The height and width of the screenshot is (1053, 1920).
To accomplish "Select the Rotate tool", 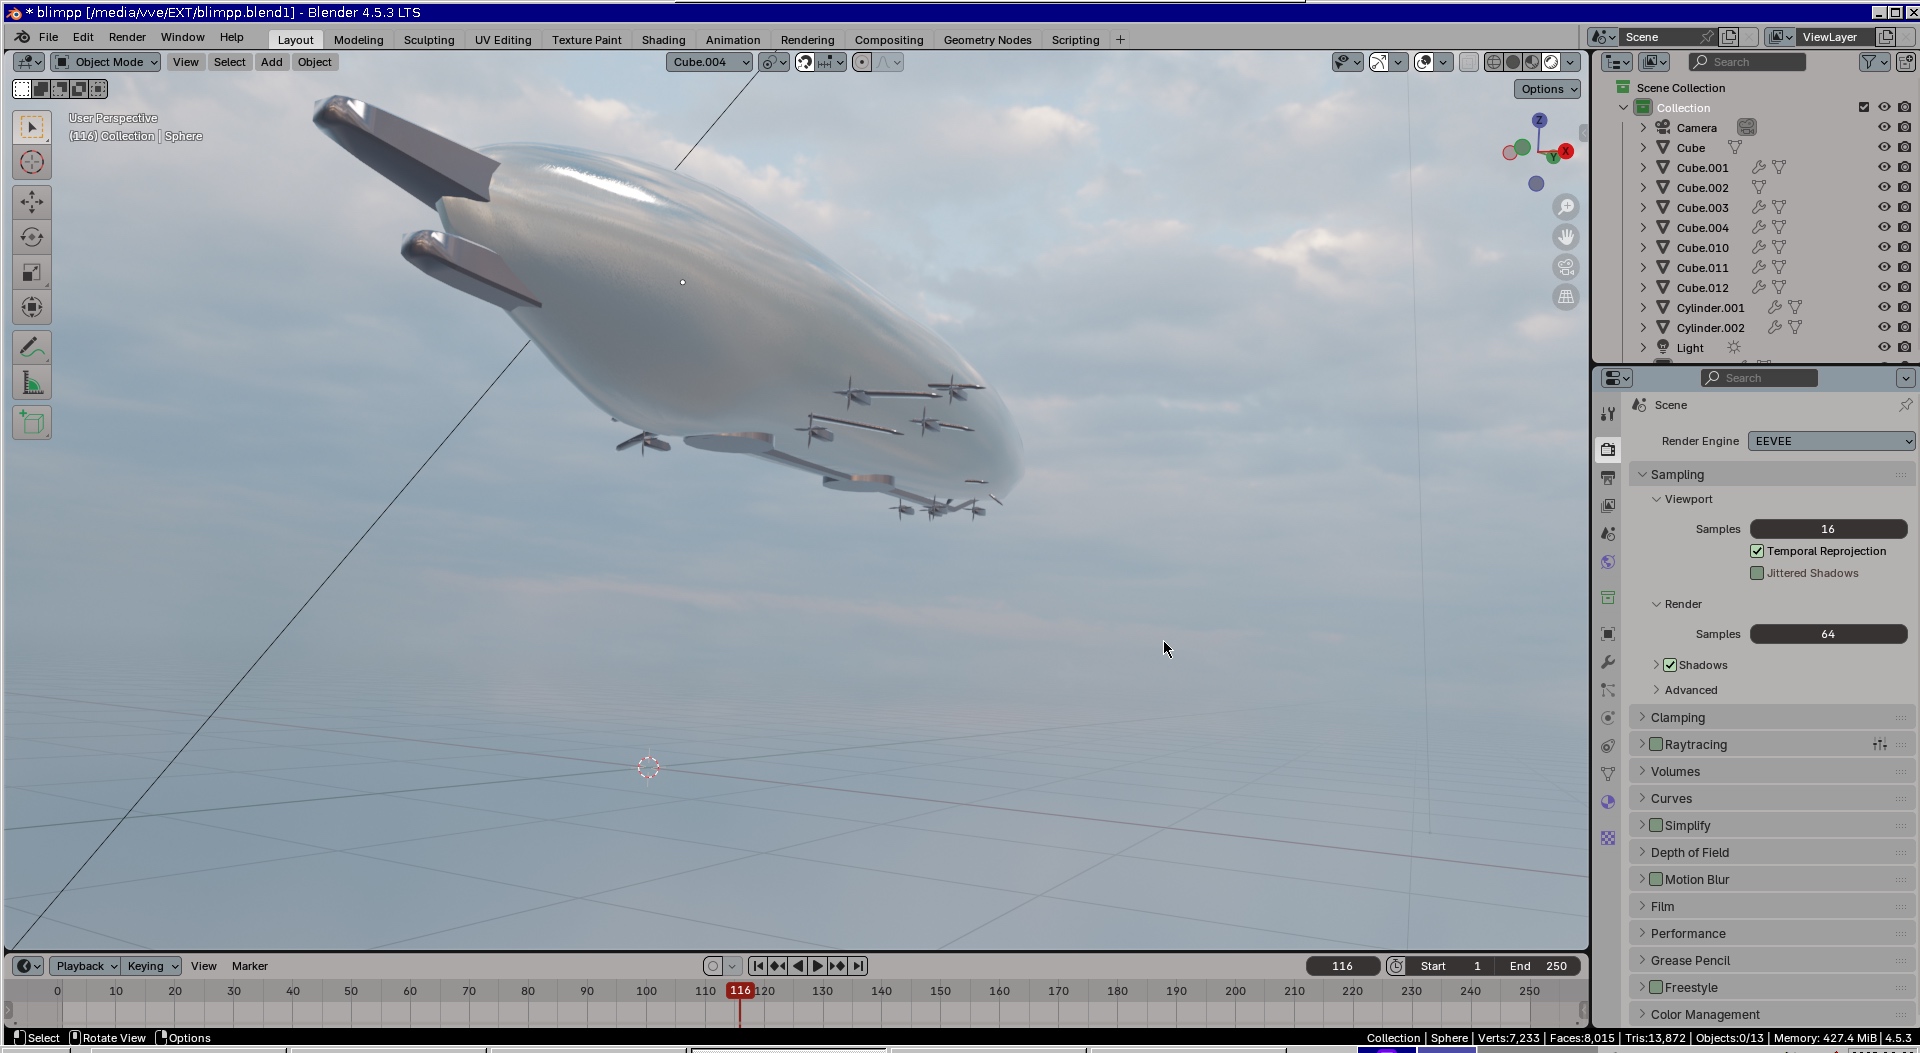I will [x=32, y=237].
